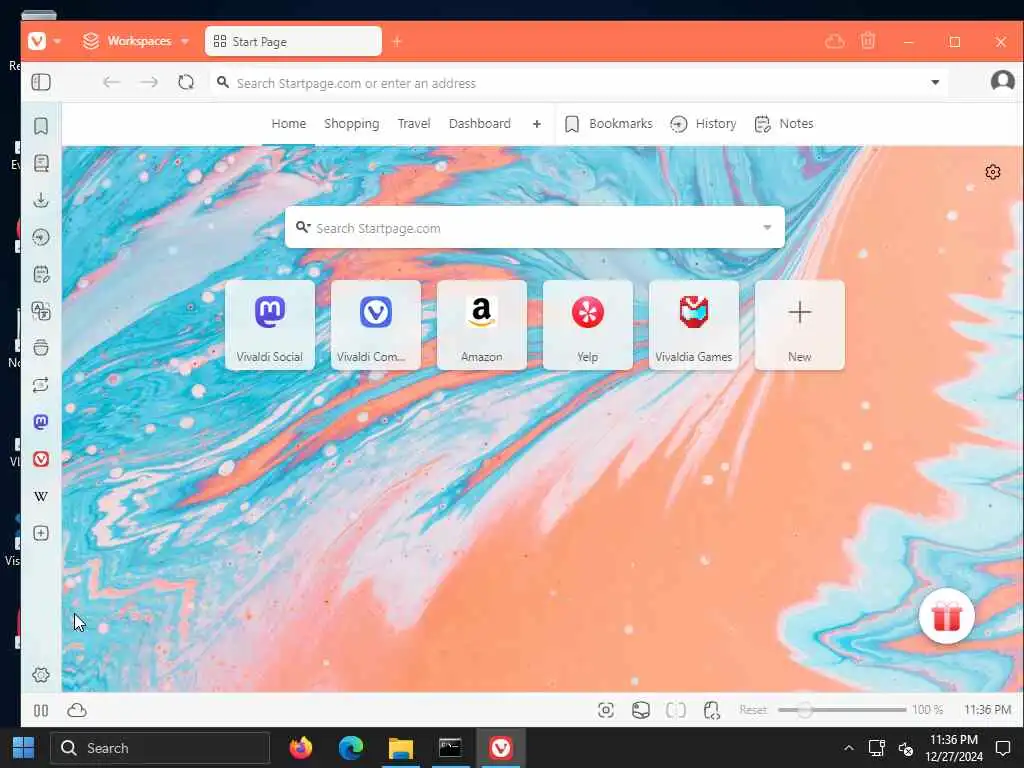The width and height of the screenshot is (1024, 768).
Task: Open the Reading List panel
Action: [41, 163]
